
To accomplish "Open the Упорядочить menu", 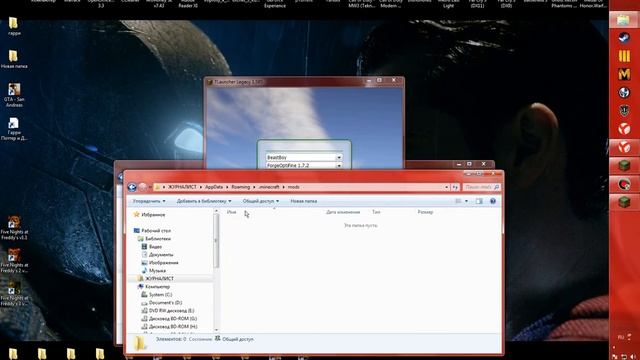I will tap(149, 201).
